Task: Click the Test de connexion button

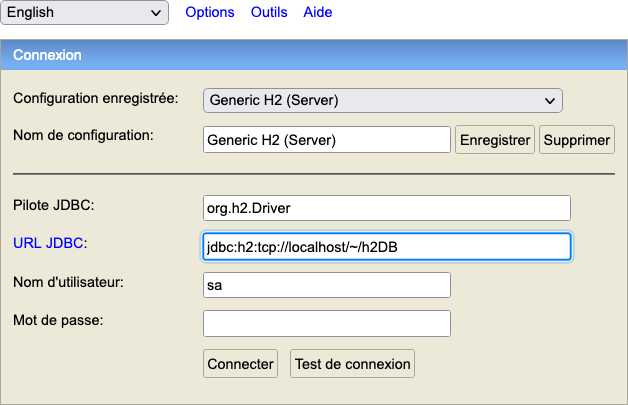Action: (352, 364)
